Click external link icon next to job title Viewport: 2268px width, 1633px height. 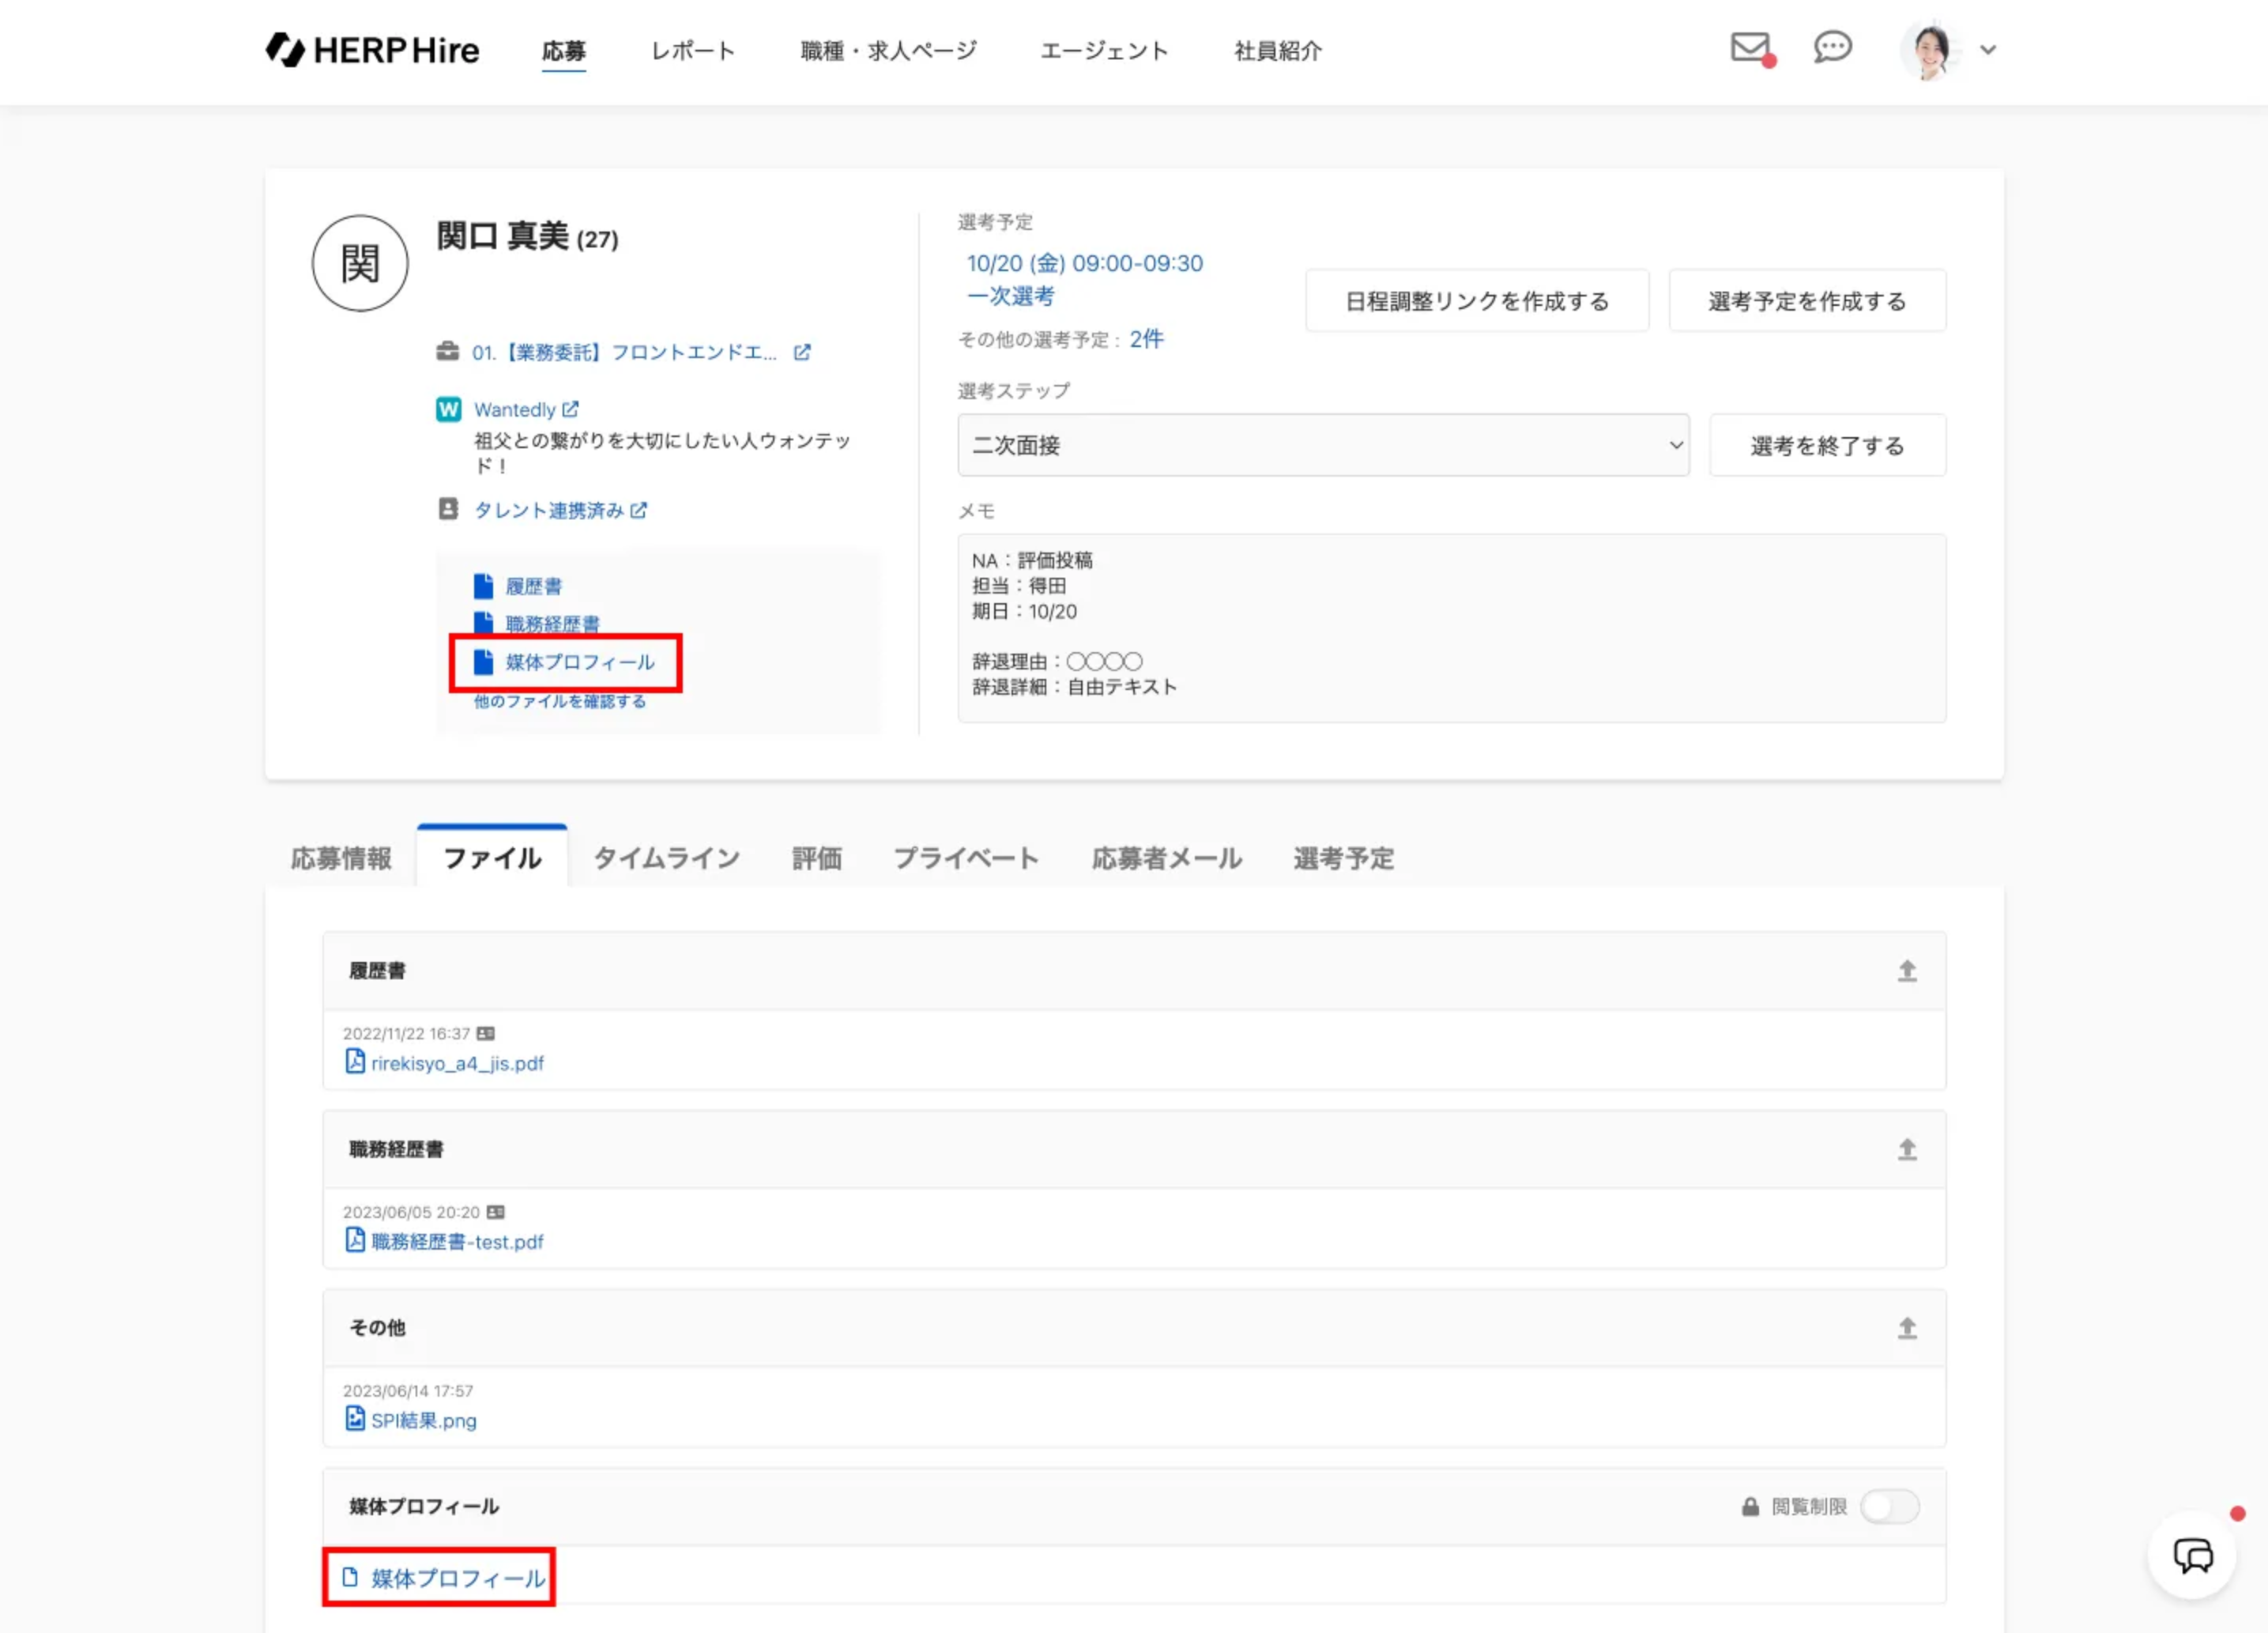(x=802, y=352)
